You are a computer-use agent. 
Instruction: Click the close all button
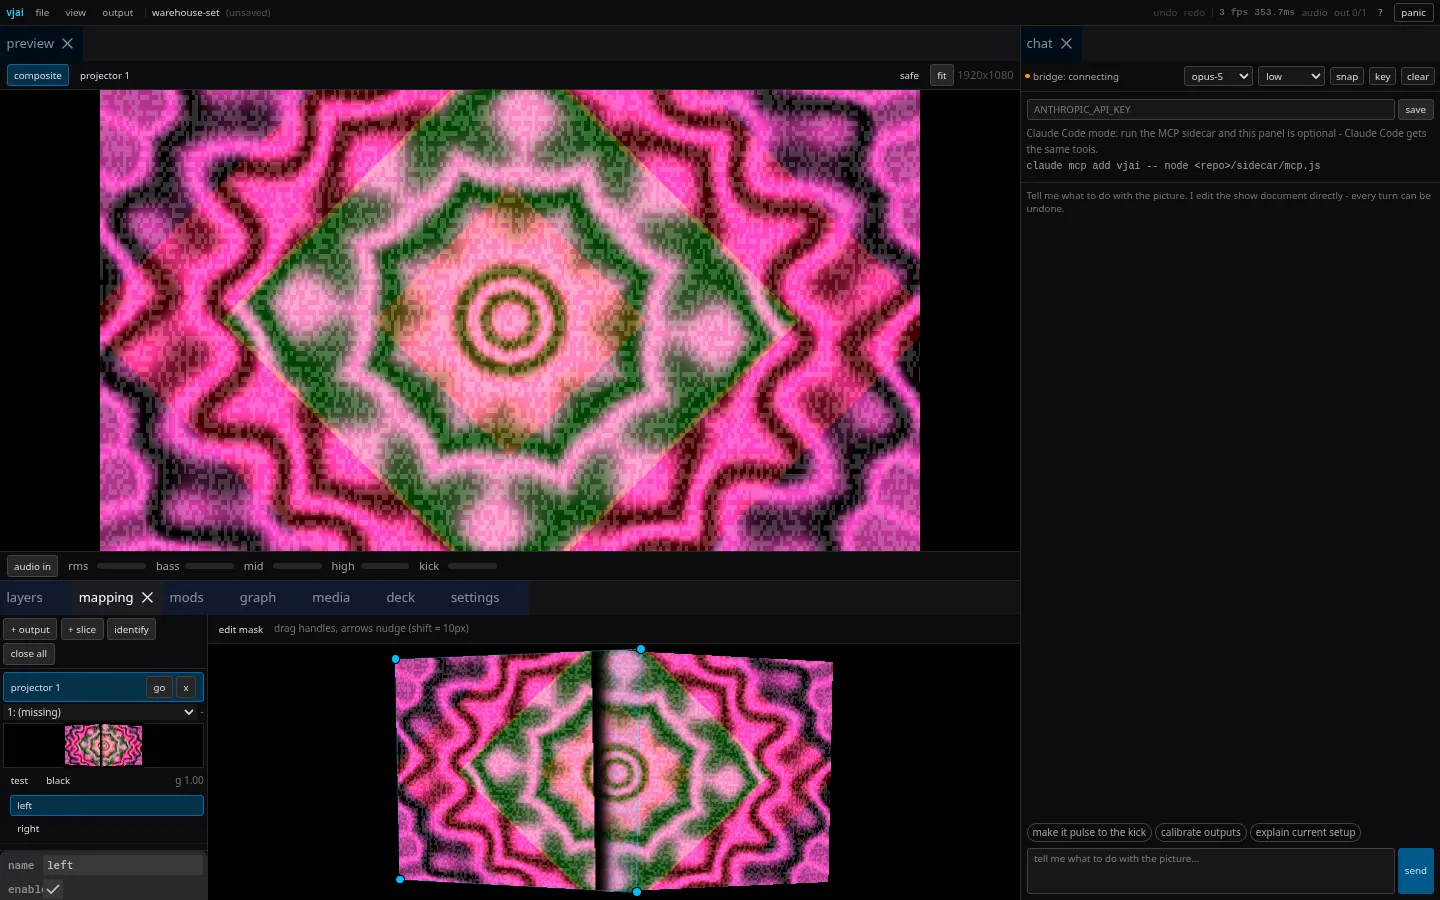pos(29,654)
